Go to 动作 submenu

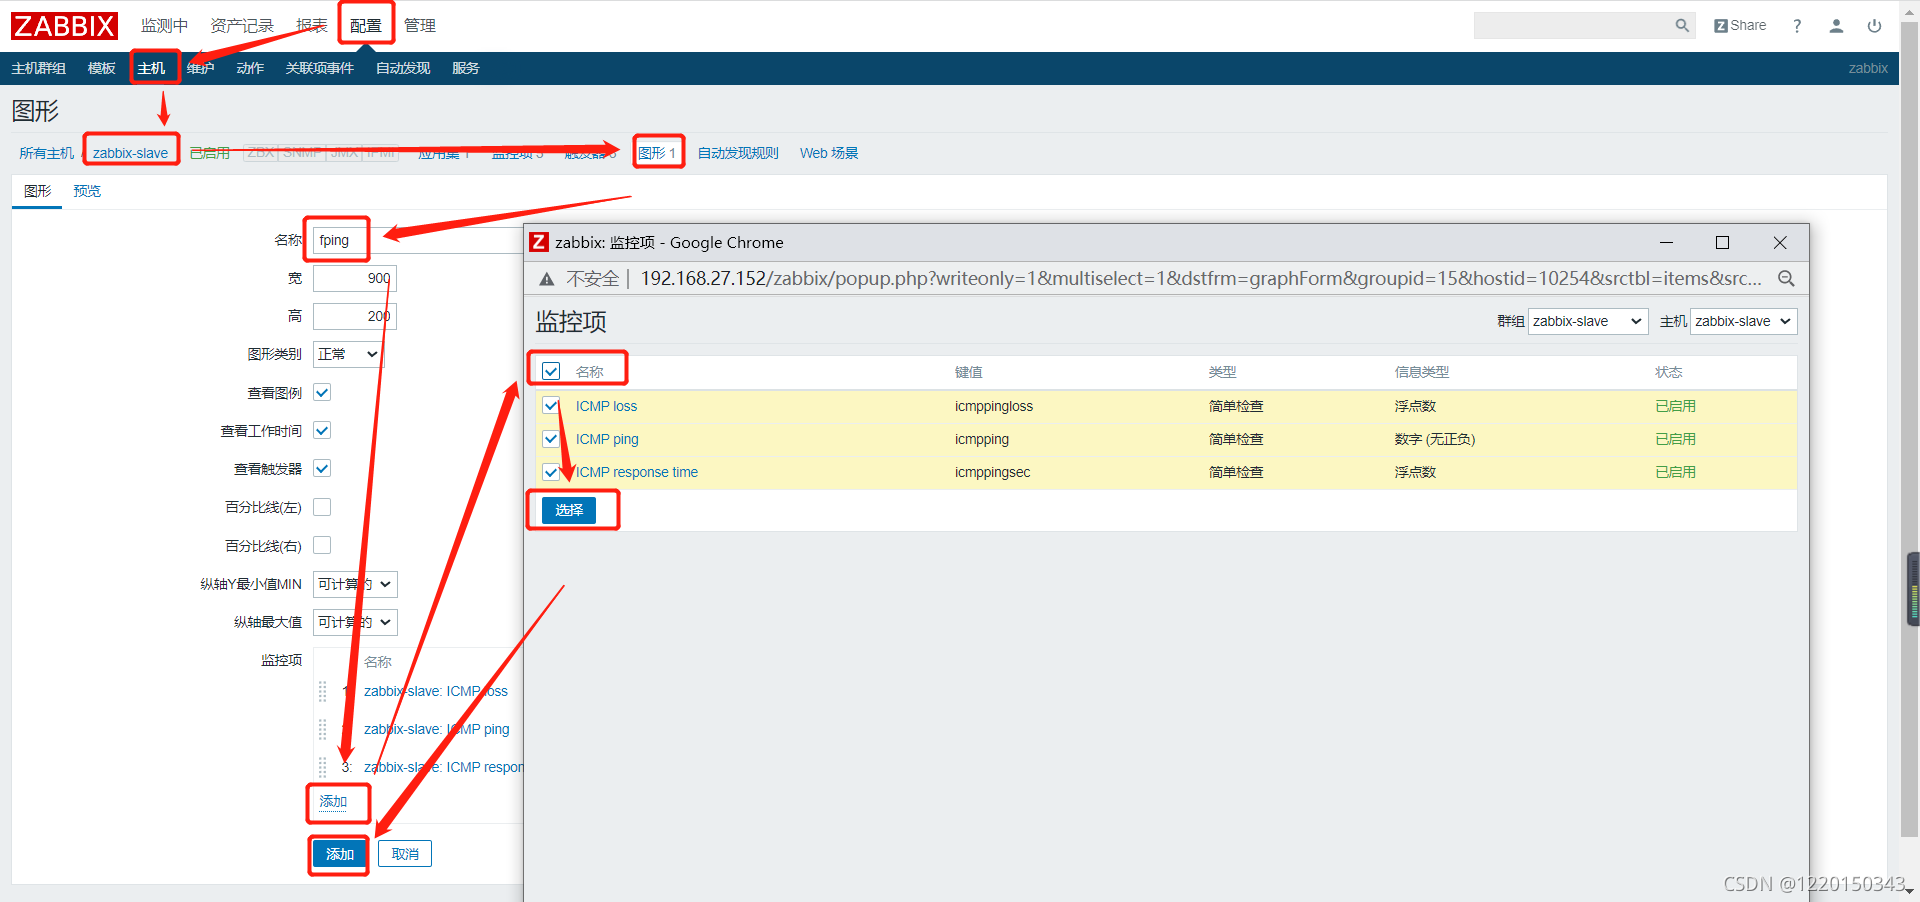tap(250, 68)
